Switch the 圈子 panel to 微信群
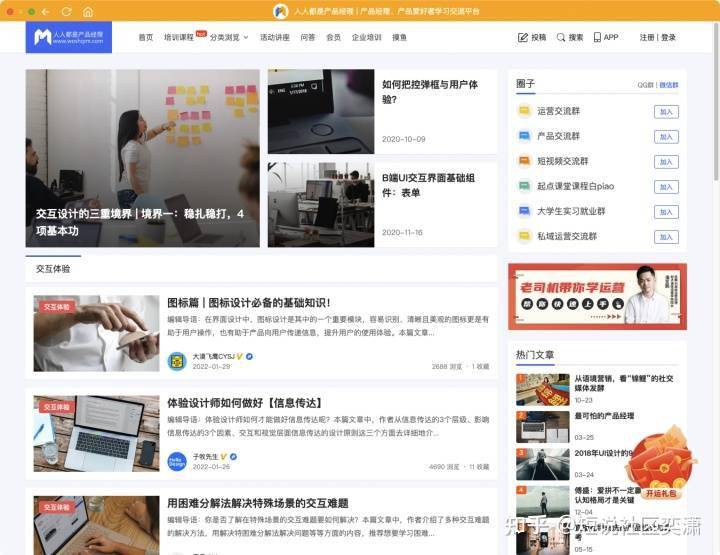 (669, 85)
